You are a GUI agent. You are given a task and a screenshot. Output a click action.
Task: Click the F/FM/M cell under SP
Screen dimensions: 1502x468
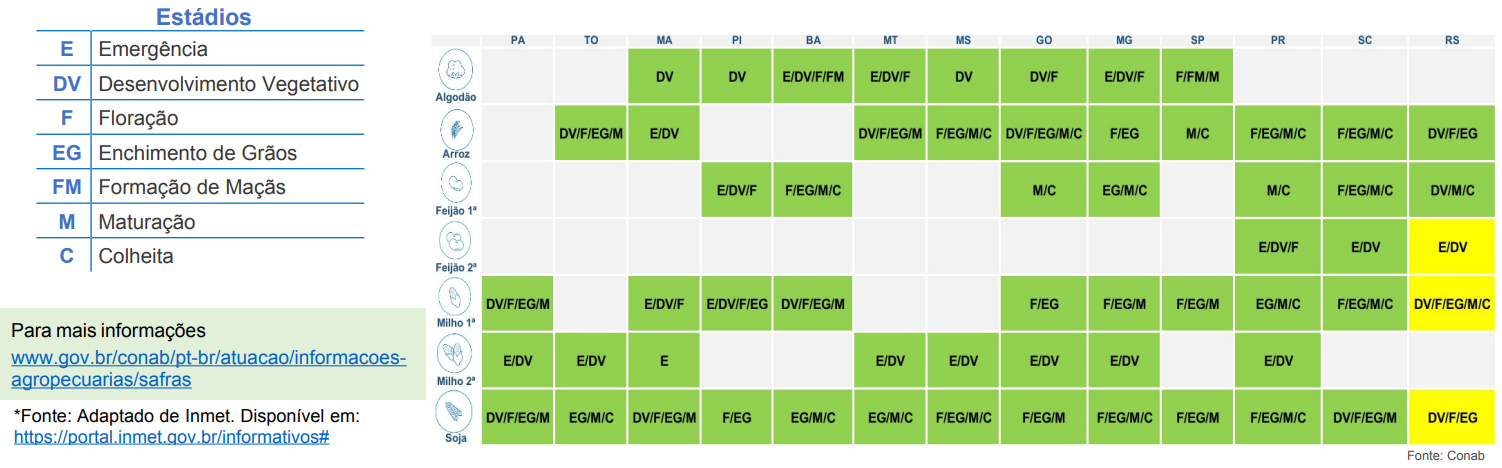tap(1197, 76)
